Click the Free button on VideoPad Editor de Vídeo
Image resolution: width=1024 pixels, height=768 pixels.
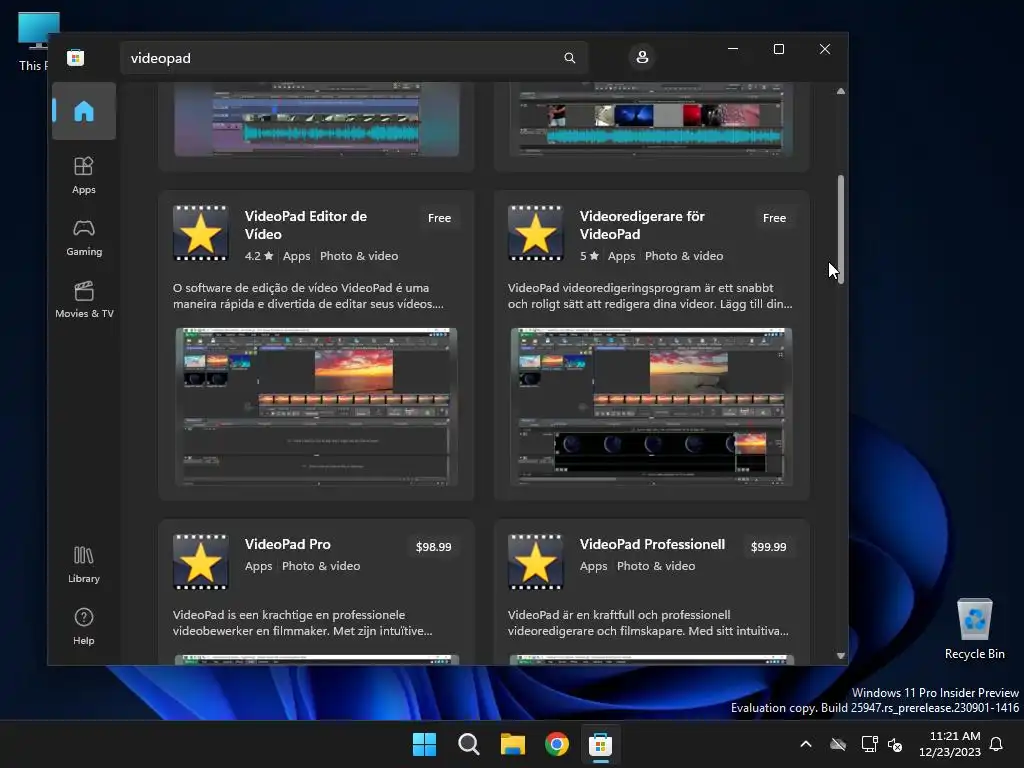440,218
